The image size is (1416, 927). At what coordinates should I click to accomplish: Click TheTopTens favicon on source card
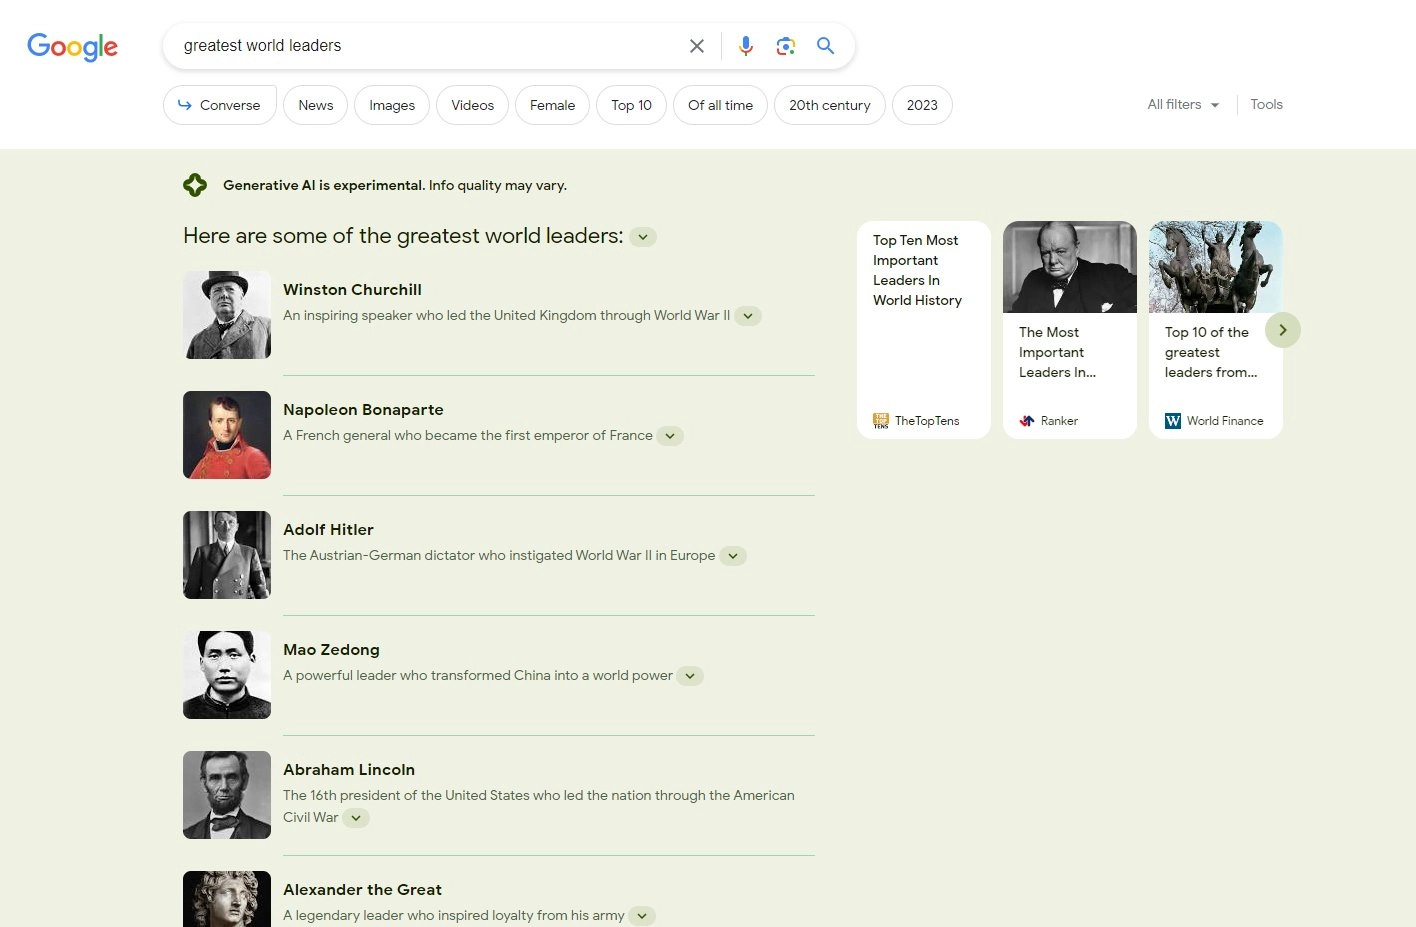tap(881, 421)
